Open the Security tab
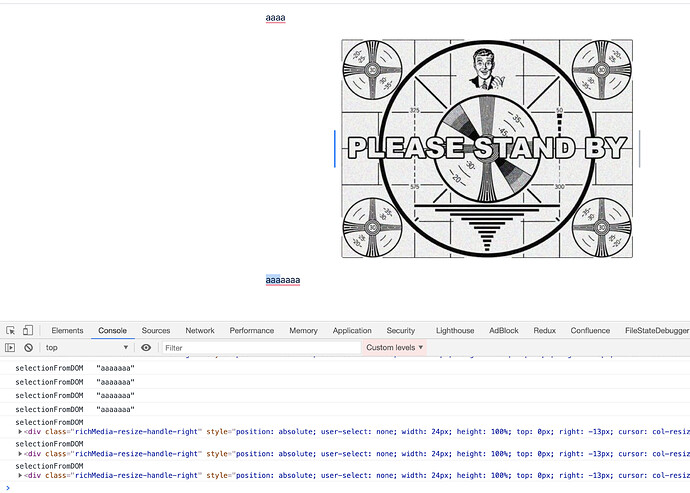This screenshot has height=493, width=690. point(401,331)
